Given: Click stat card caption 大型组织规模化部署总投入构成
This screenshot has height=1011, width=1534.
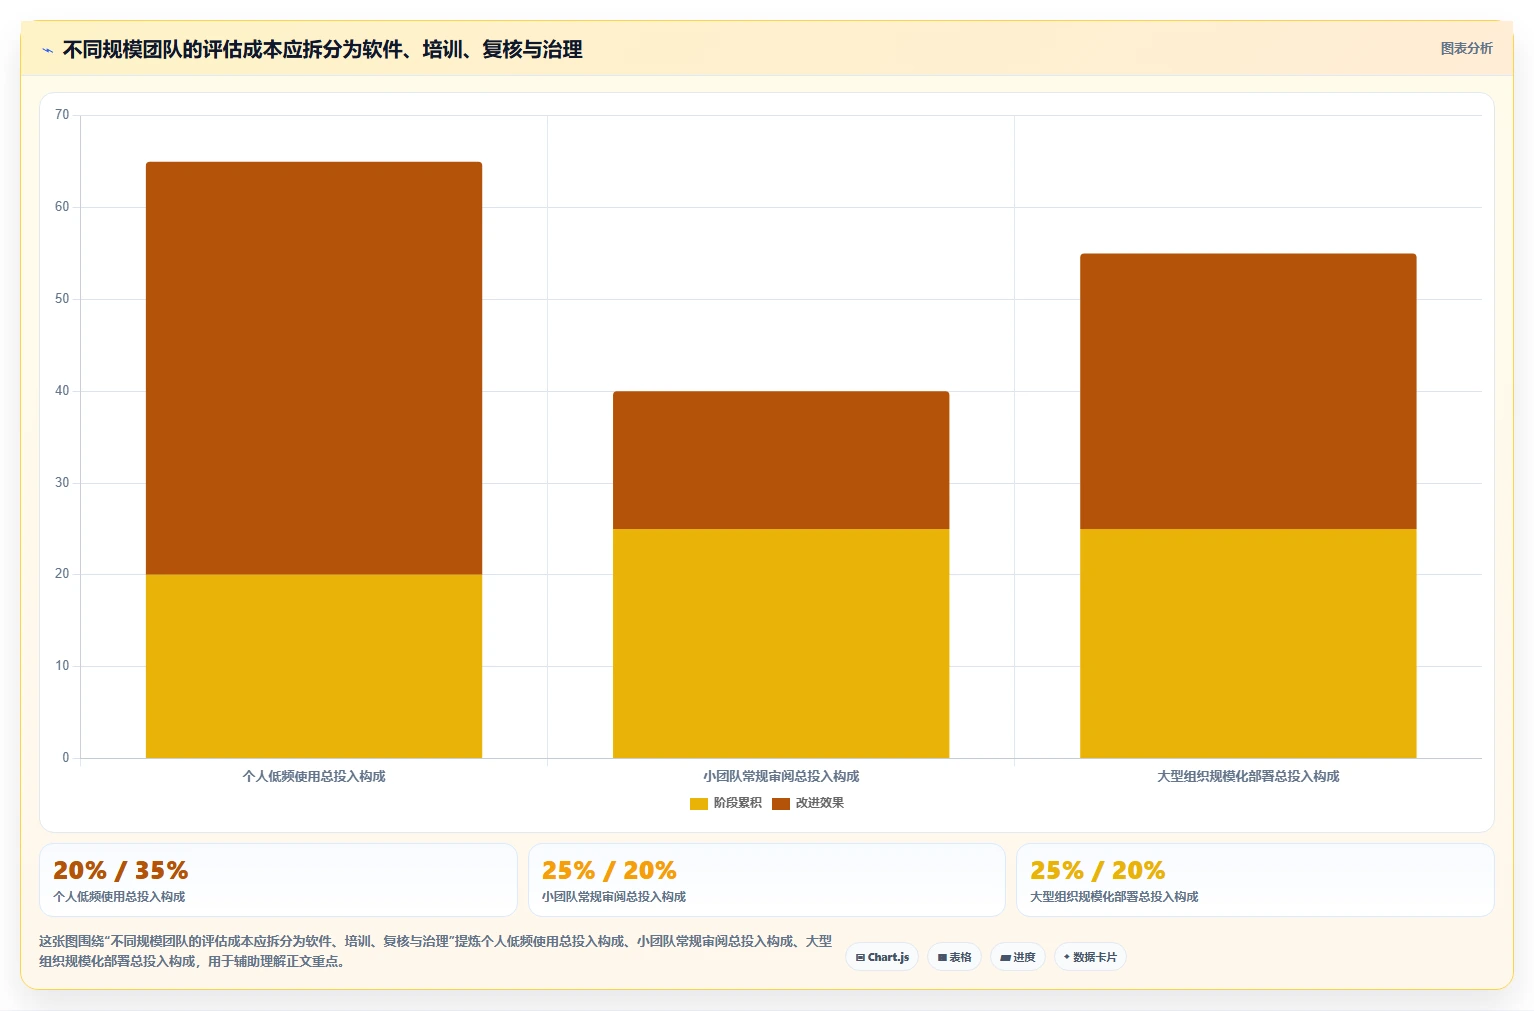Looking at the screenshot, I should tap(1114, 897).
